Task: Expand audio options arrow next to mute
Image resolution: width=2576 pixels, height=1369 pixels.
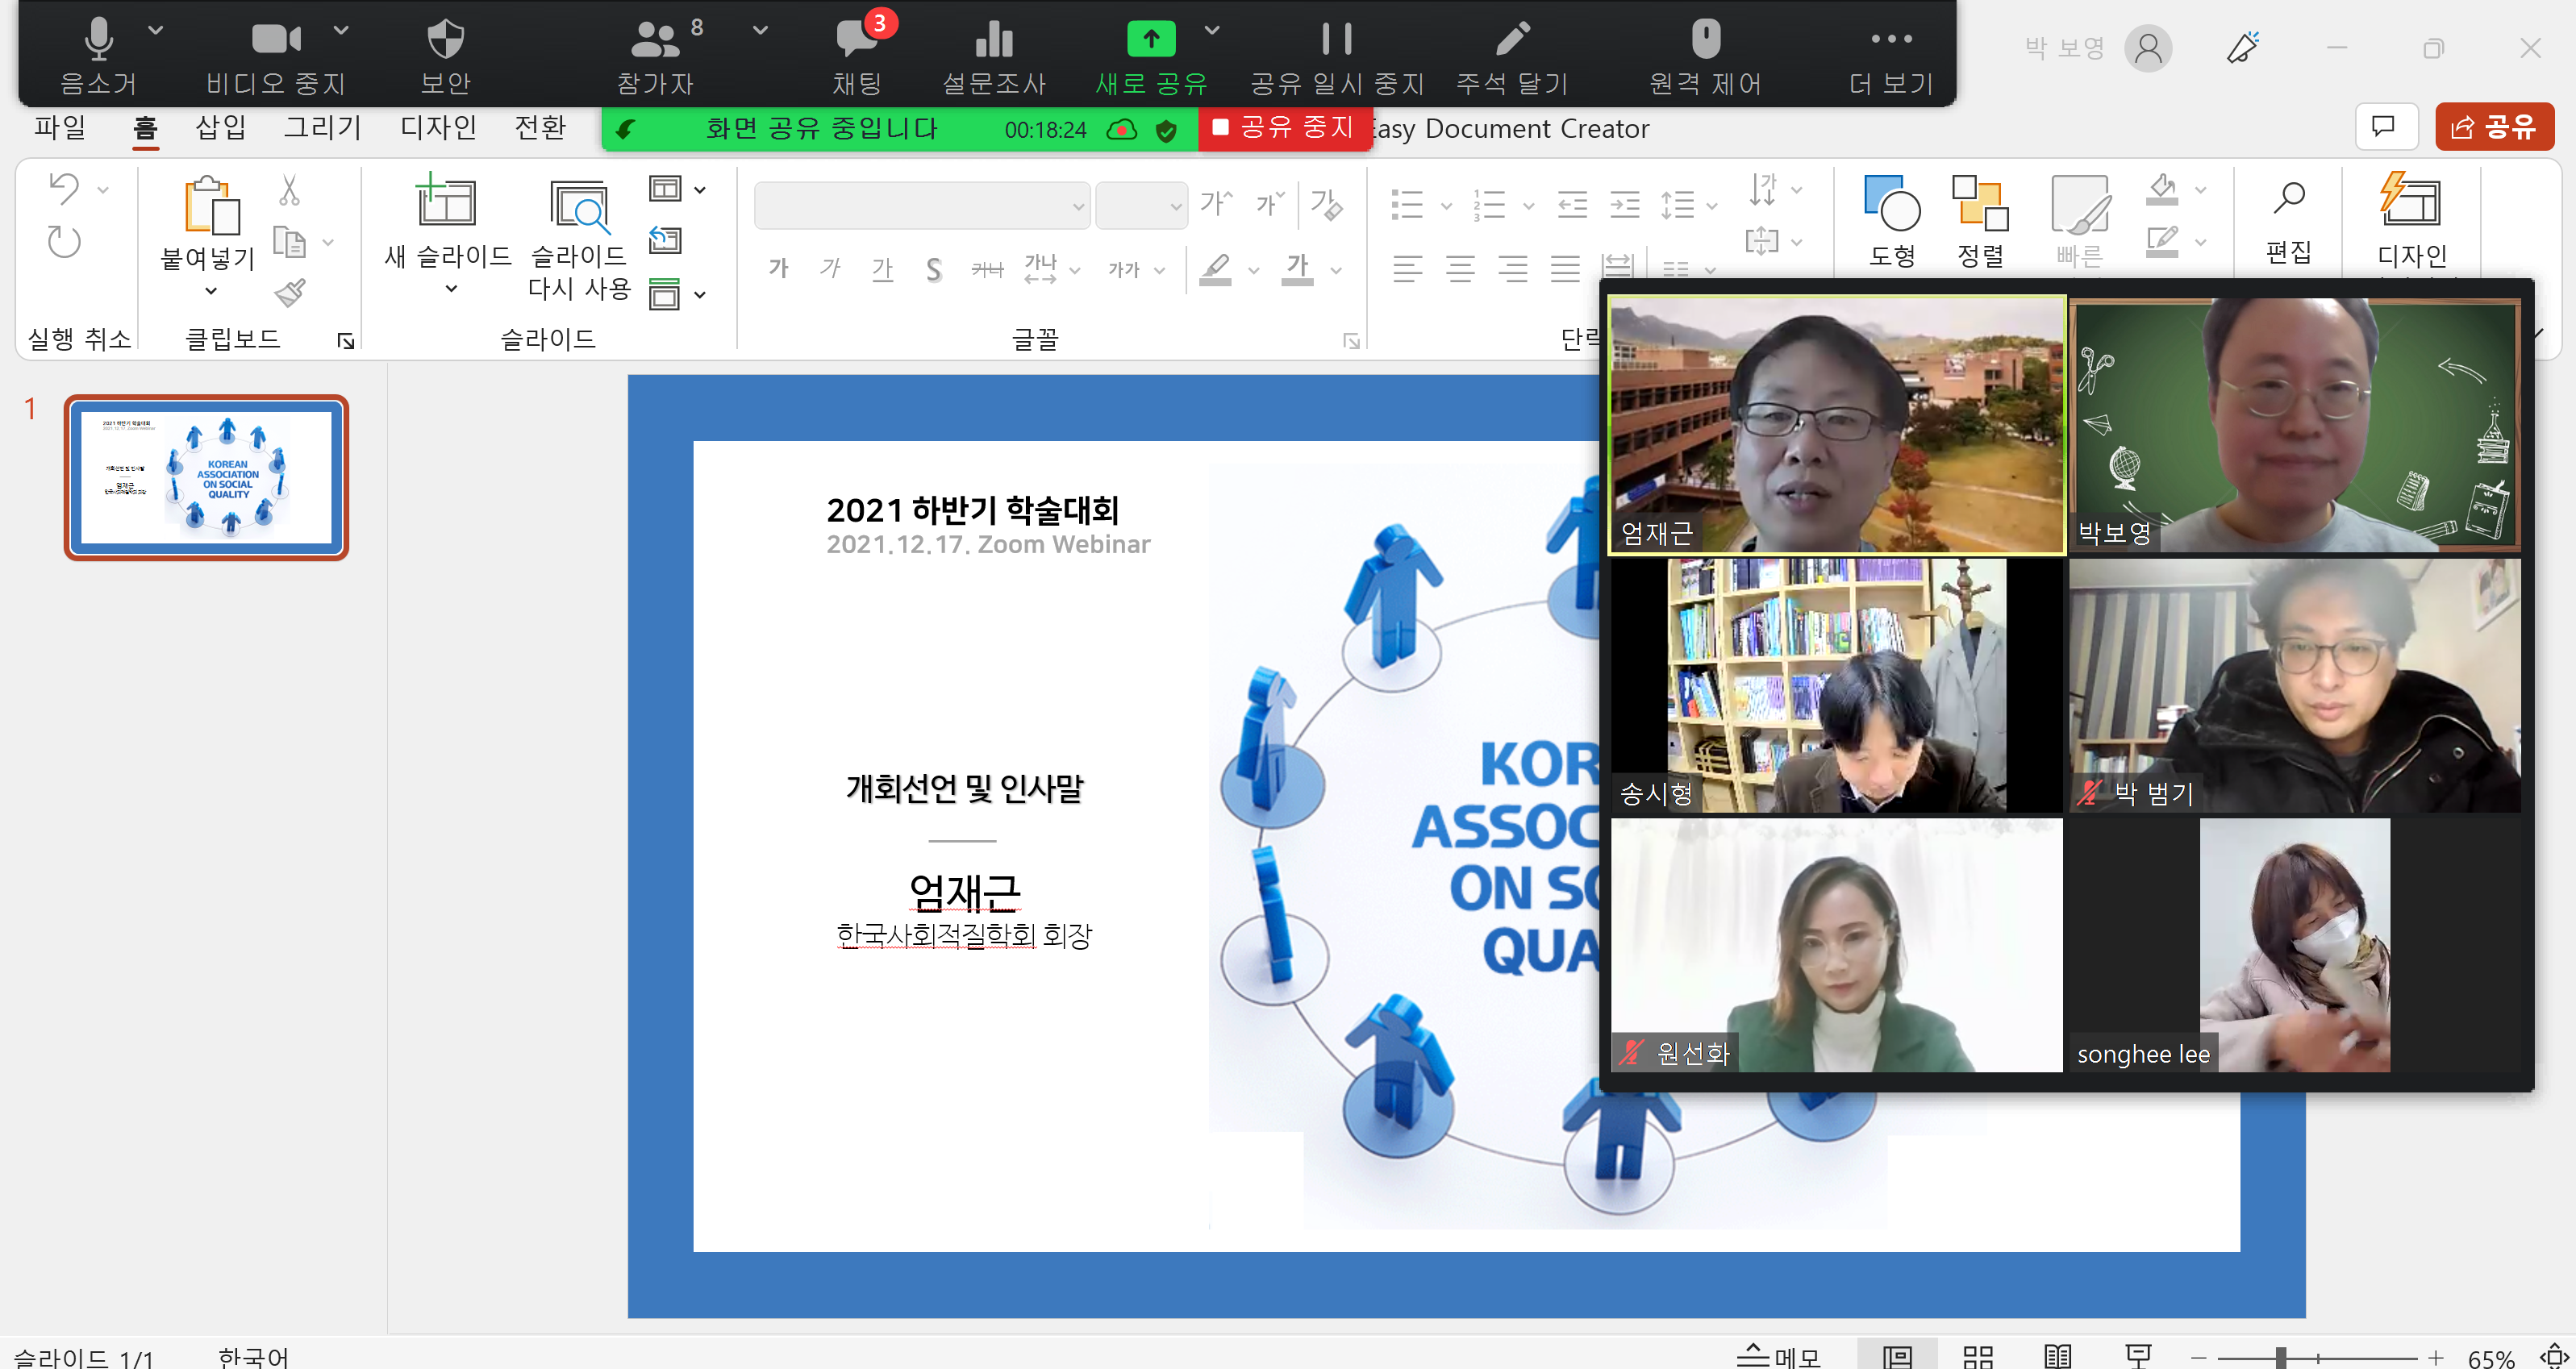Action: (155, 31)
